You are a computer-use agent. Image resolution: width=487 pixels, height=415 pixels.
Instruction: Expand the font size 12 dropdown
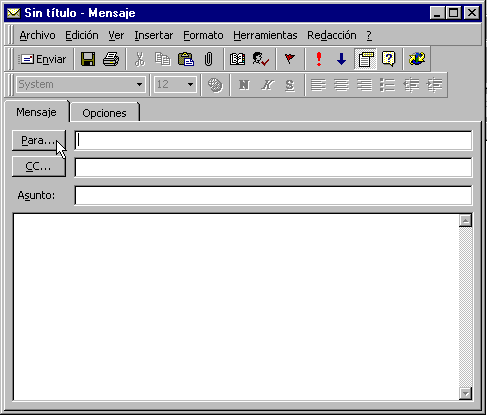(190, 85)
